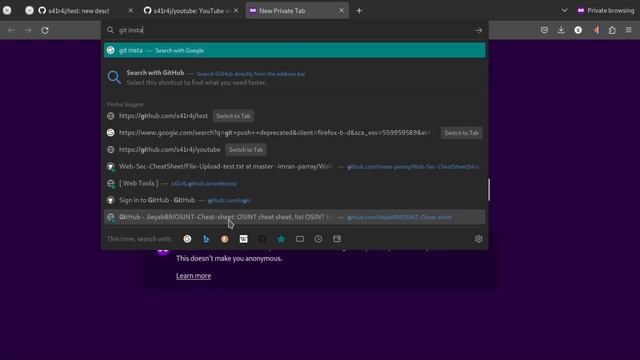Click the back navigation arrow
This screenshot has height=360, width=640.
(11, 30)
